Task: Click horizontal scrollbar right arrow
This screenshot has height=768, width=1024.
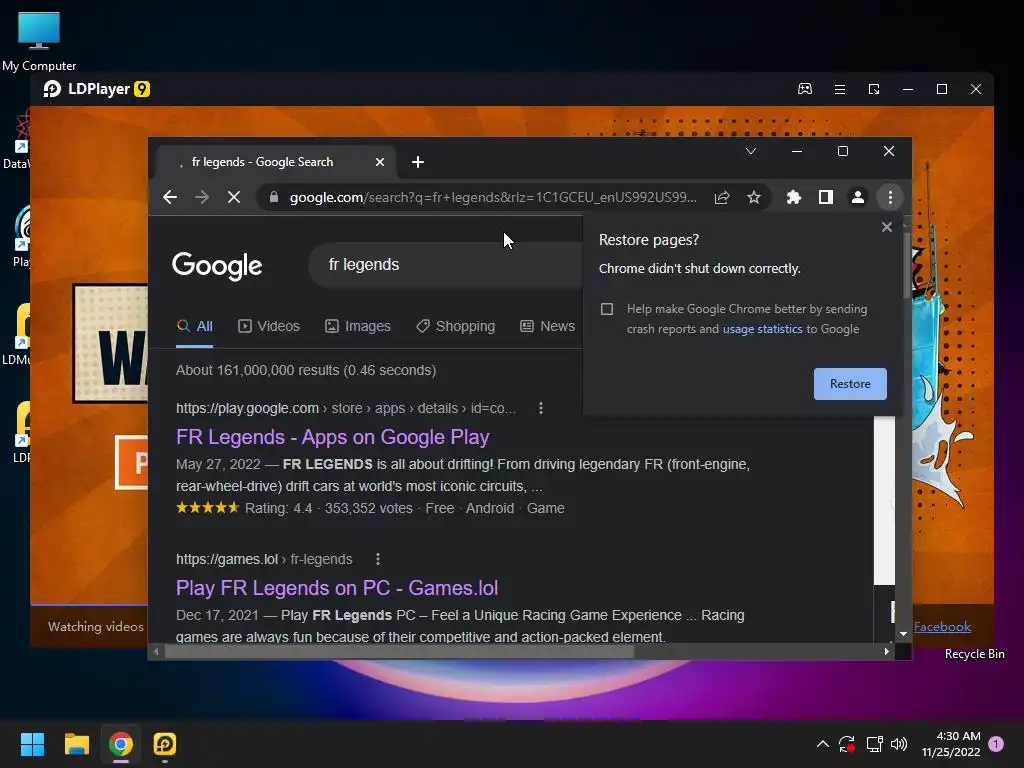Action: click(886, 651)
